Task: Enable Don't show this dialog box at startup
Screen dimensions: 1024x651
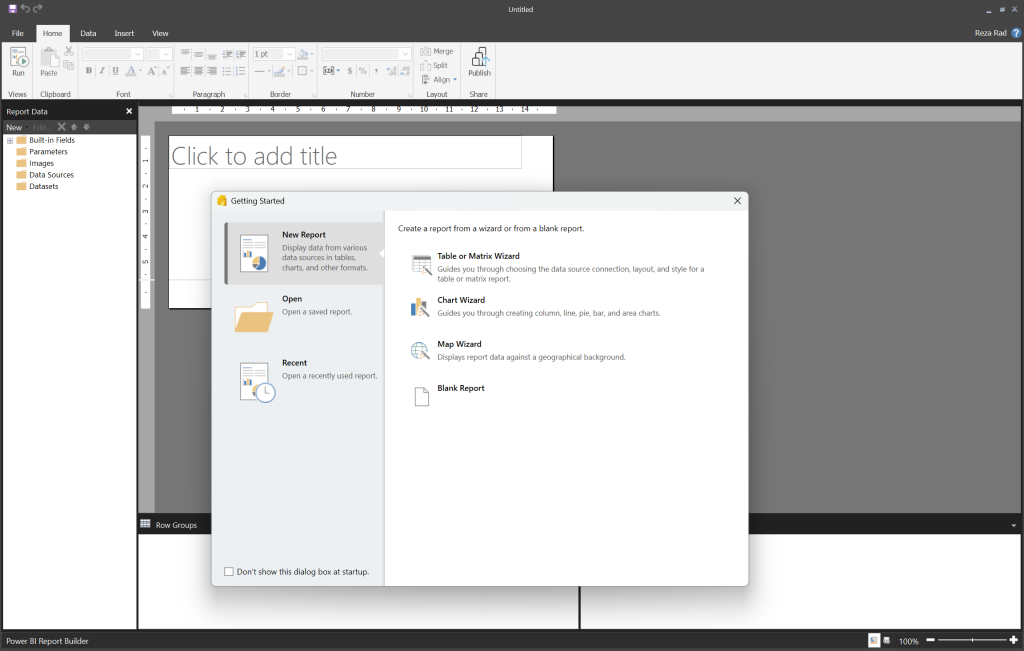Action: tap(229, 572)
